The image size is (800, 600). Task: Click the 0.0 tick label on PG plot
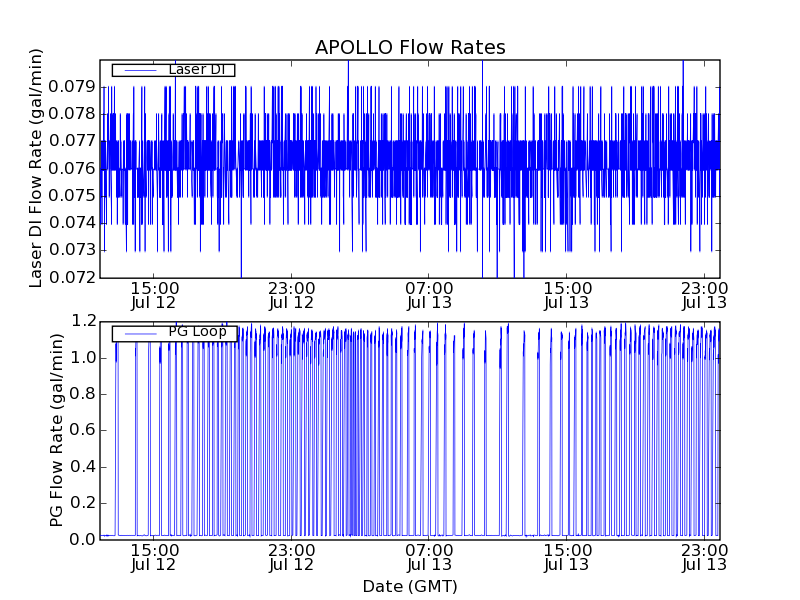[83, 539]
